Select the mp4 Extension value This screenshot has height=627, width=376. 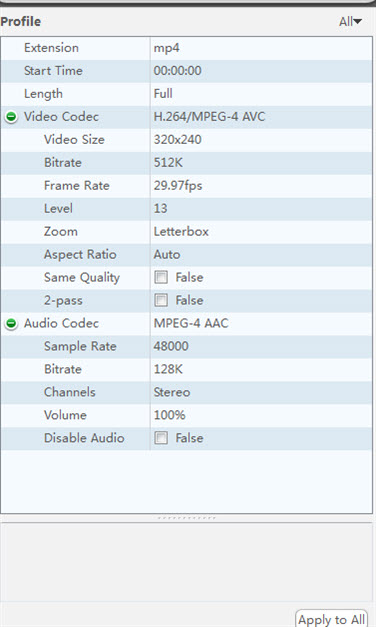click(166, 48)
